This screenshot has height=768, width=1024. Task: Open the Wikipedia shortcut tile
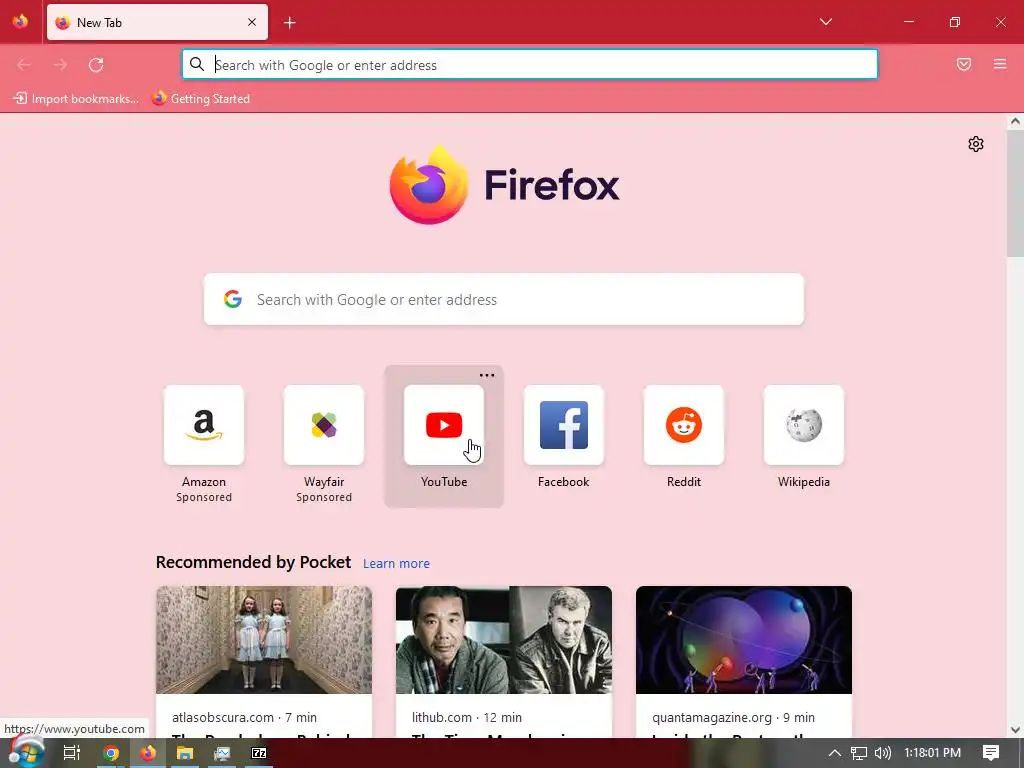pos(804,425)
